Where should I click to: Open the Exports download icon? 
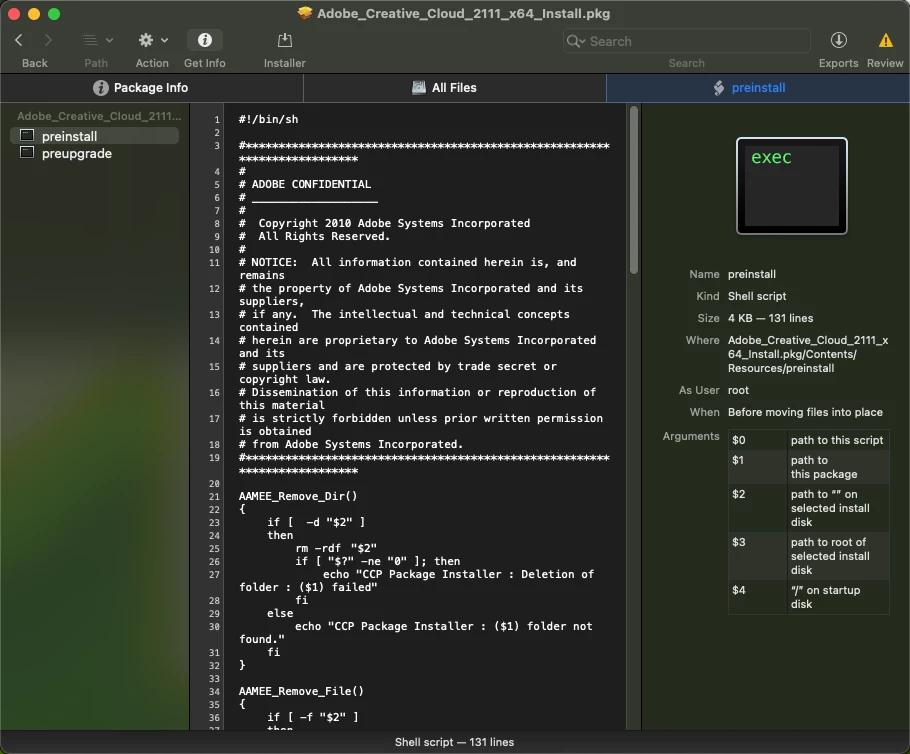[x=838, y=40]
